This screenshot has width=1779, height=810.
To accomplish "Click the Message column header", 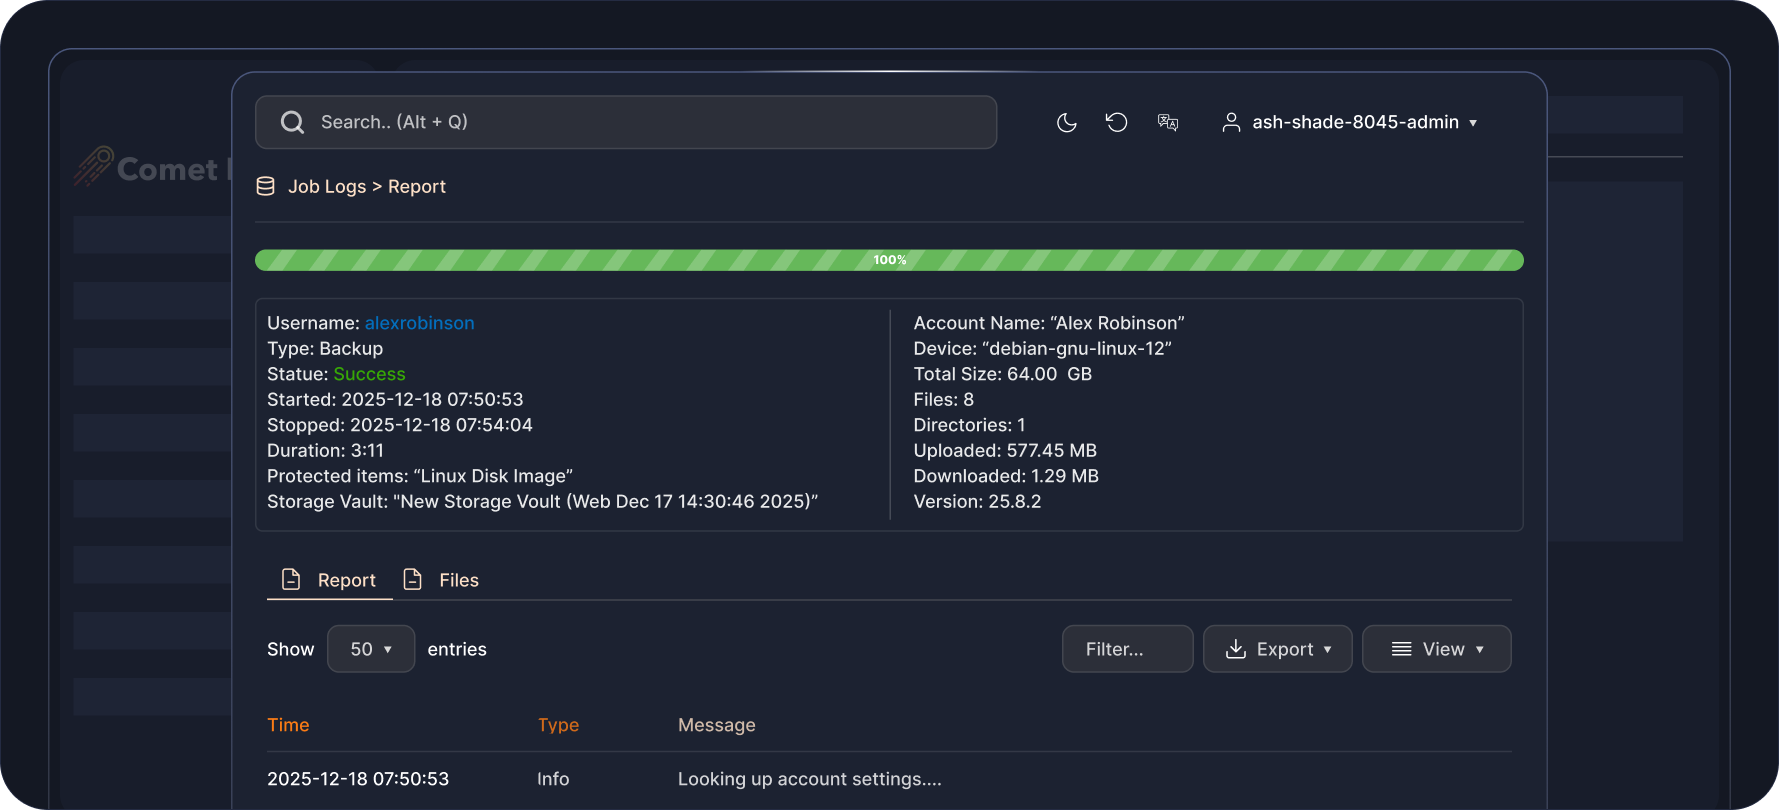I will (x=717, y=725).
